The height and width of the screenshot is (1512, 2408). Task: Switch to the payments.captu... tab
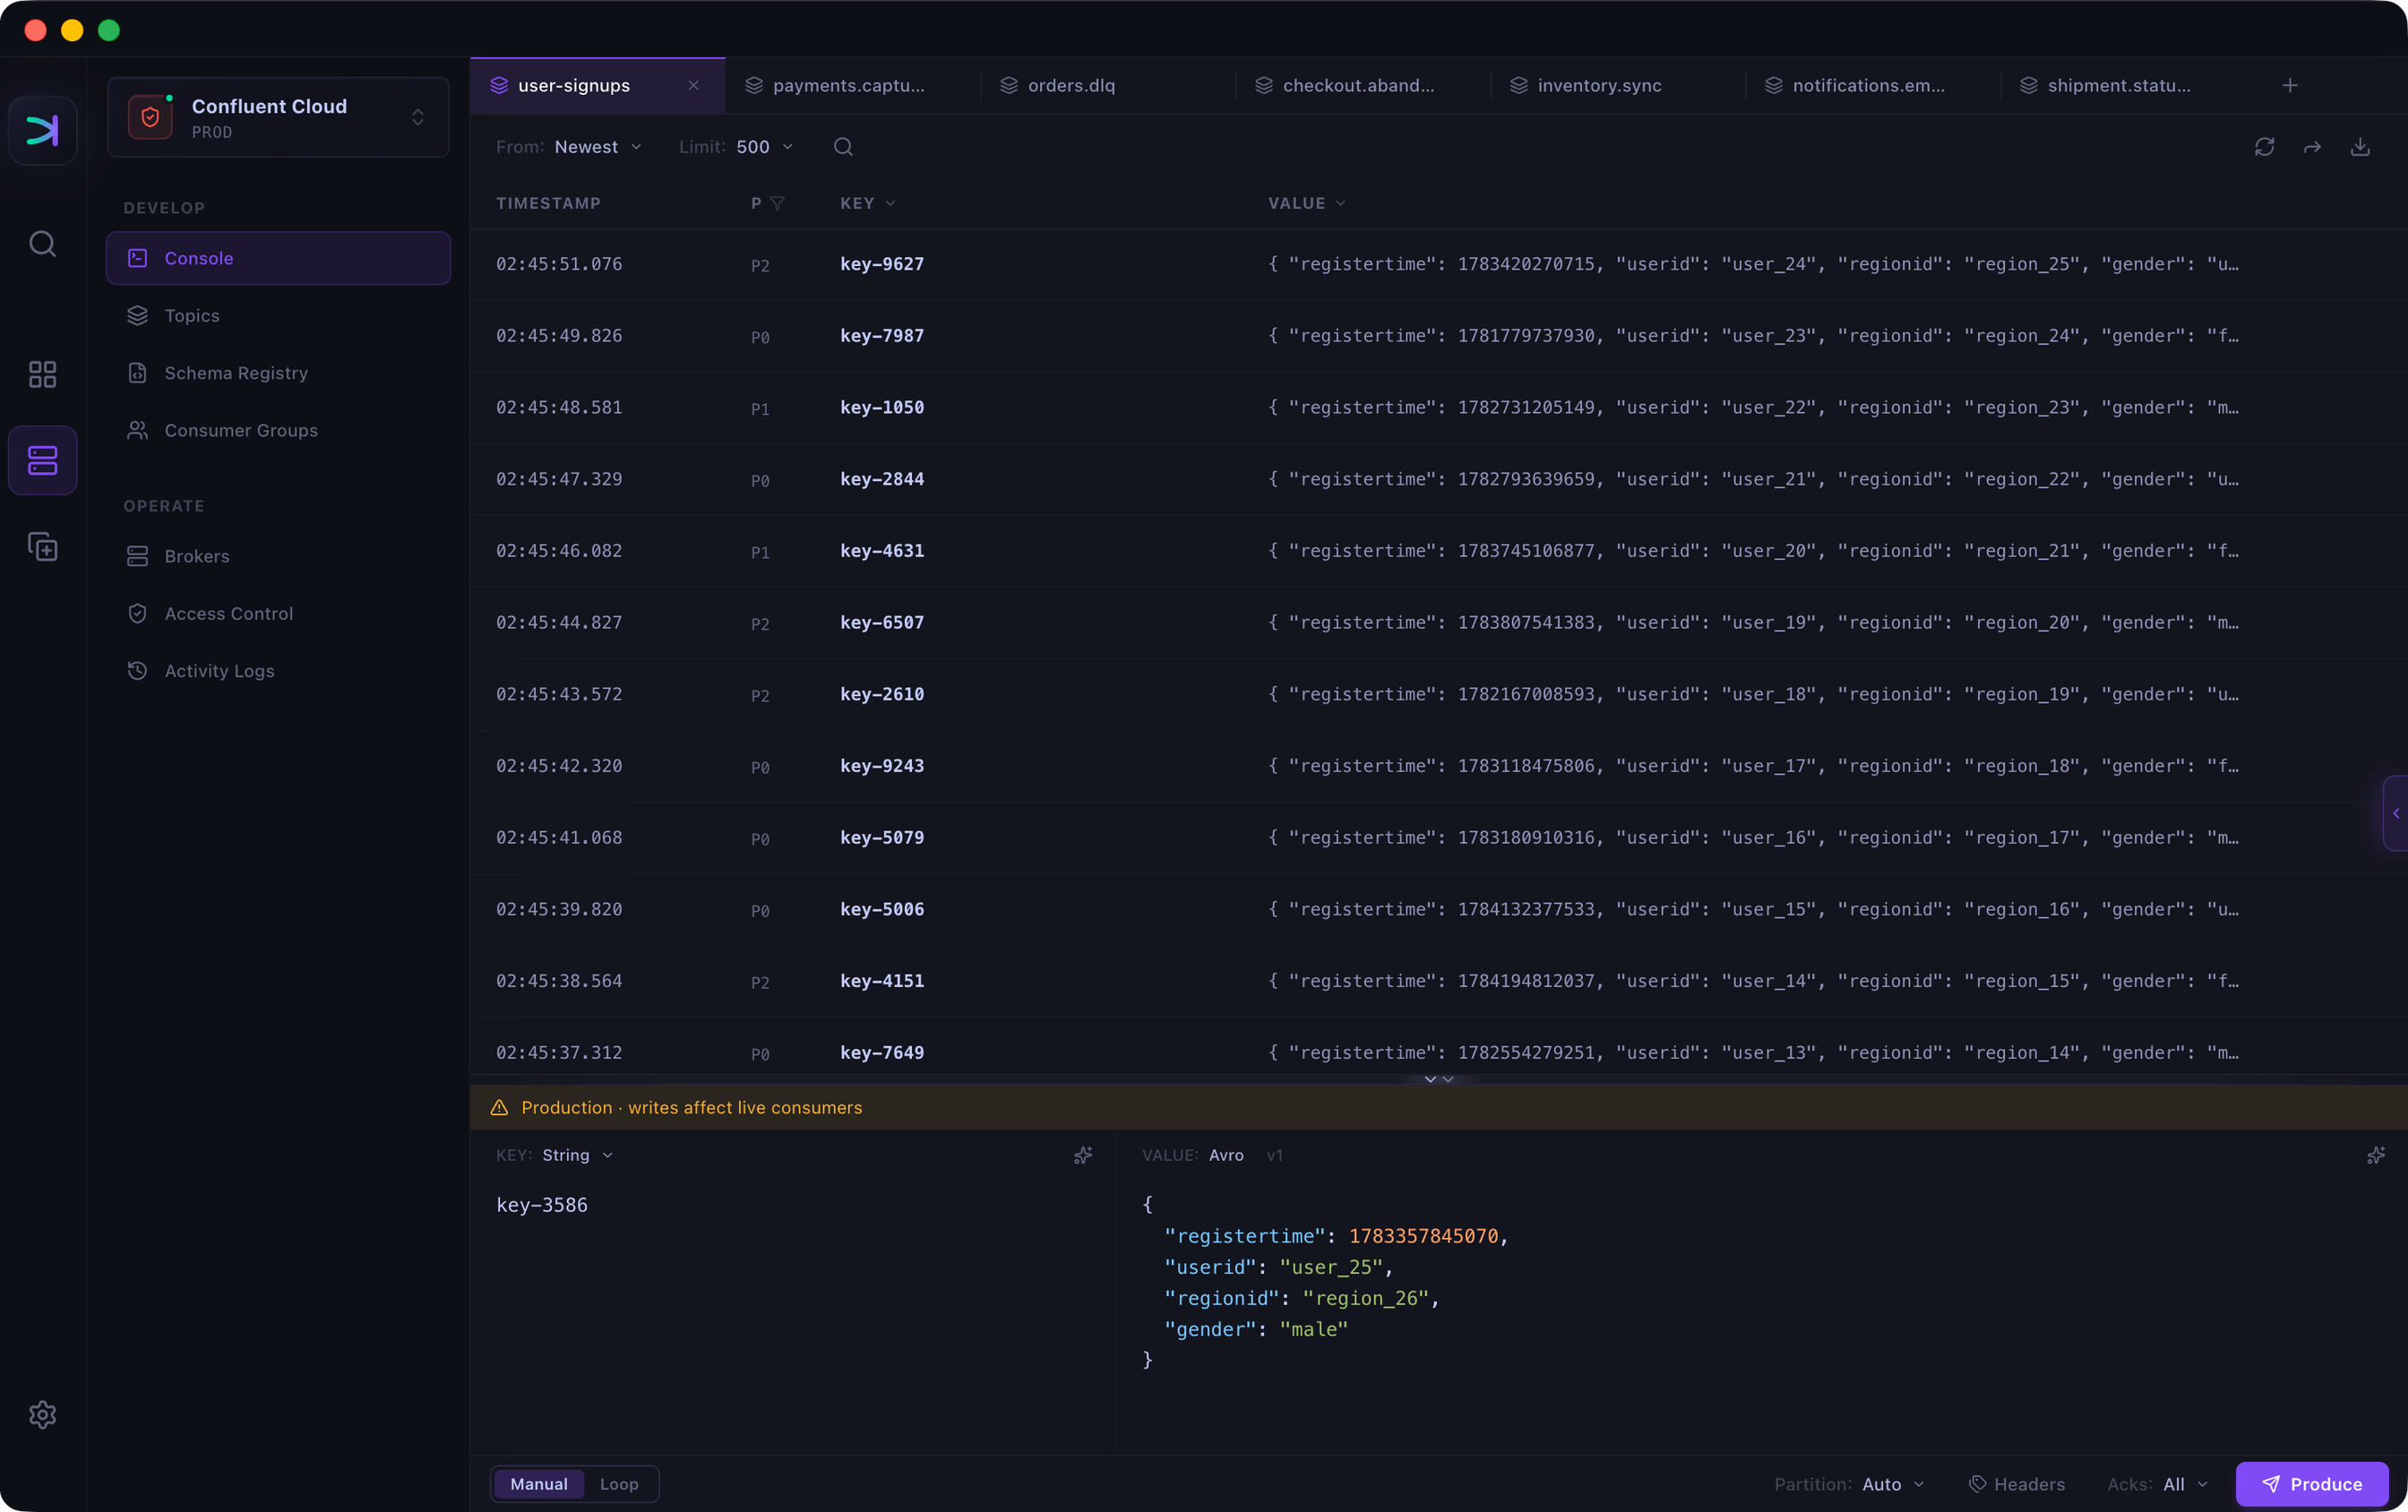pos(852,86)
